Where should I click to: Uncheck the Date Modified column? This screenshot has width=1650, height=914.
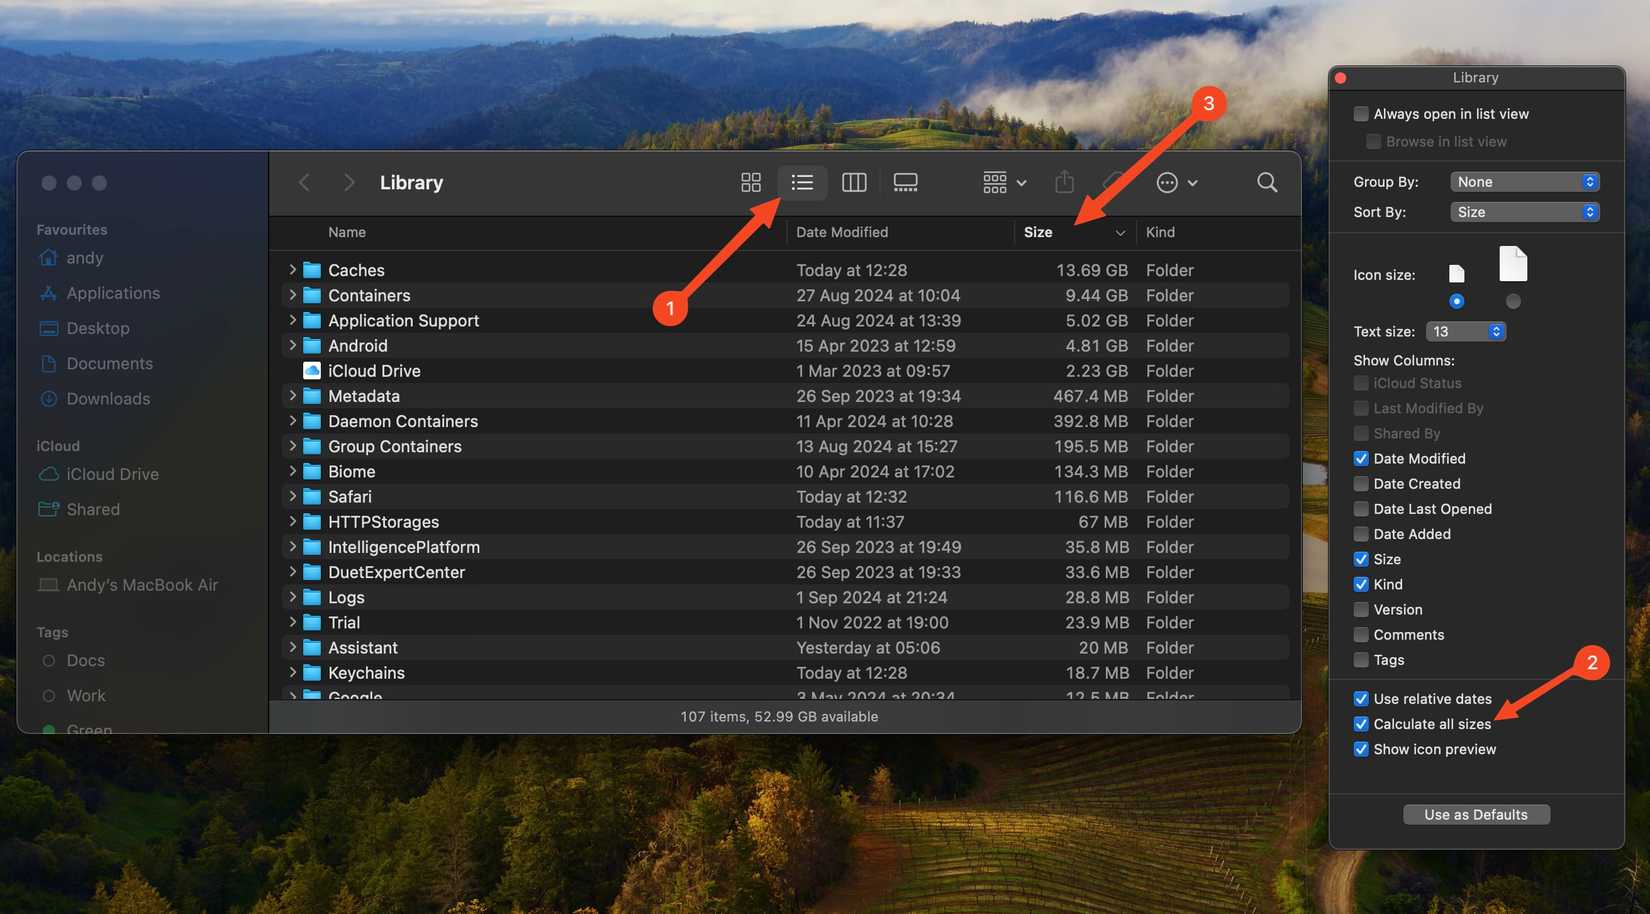(x=1361, y=459)
